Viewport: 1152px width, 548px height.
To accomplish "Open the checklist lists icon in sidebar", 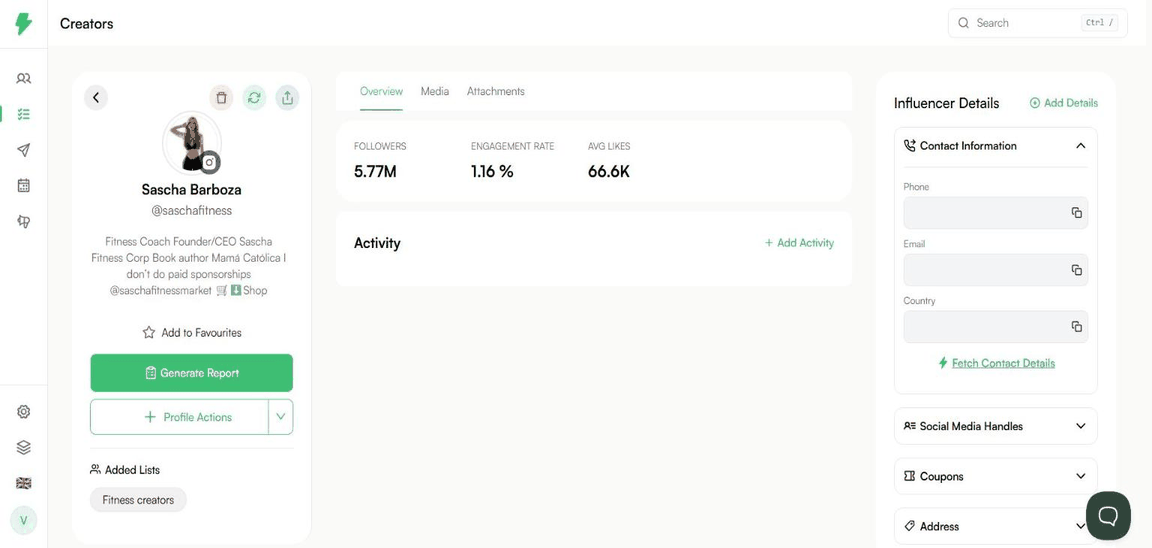I will [24, 114].
